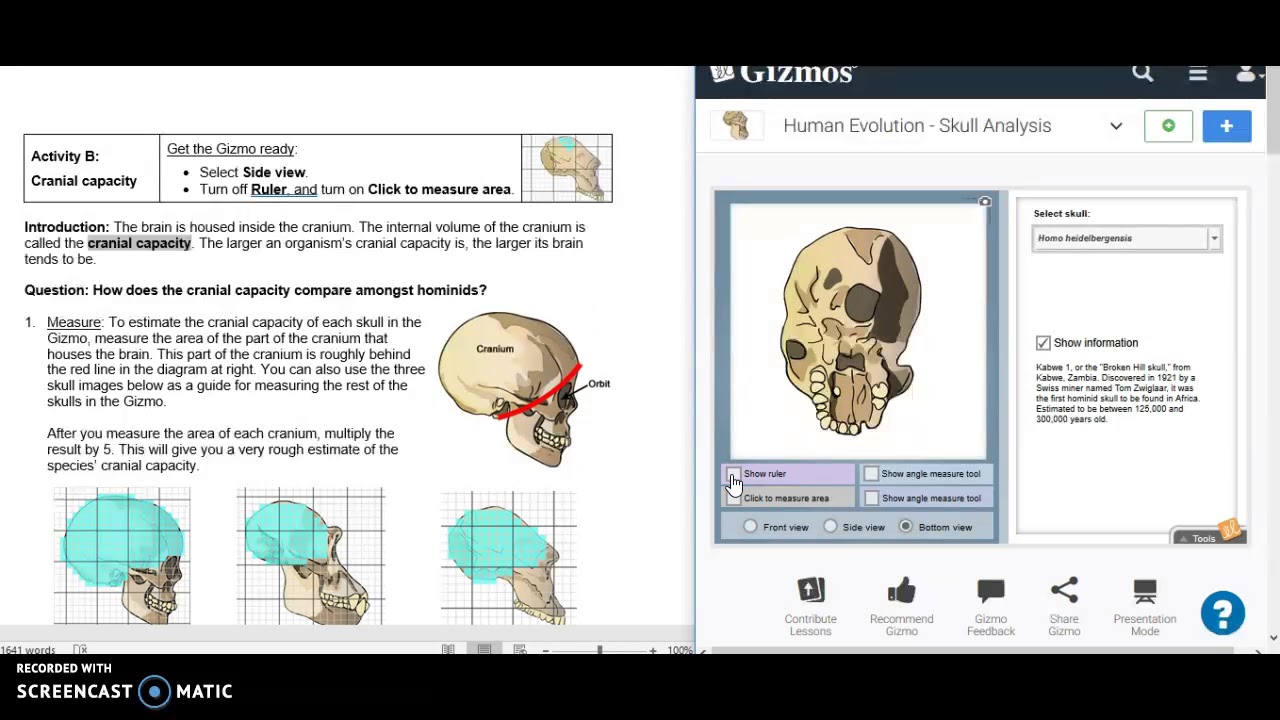This screenshot has width=1280, height=720.
Task: Open the blue question mark help button
Action: coord(1222,613)
